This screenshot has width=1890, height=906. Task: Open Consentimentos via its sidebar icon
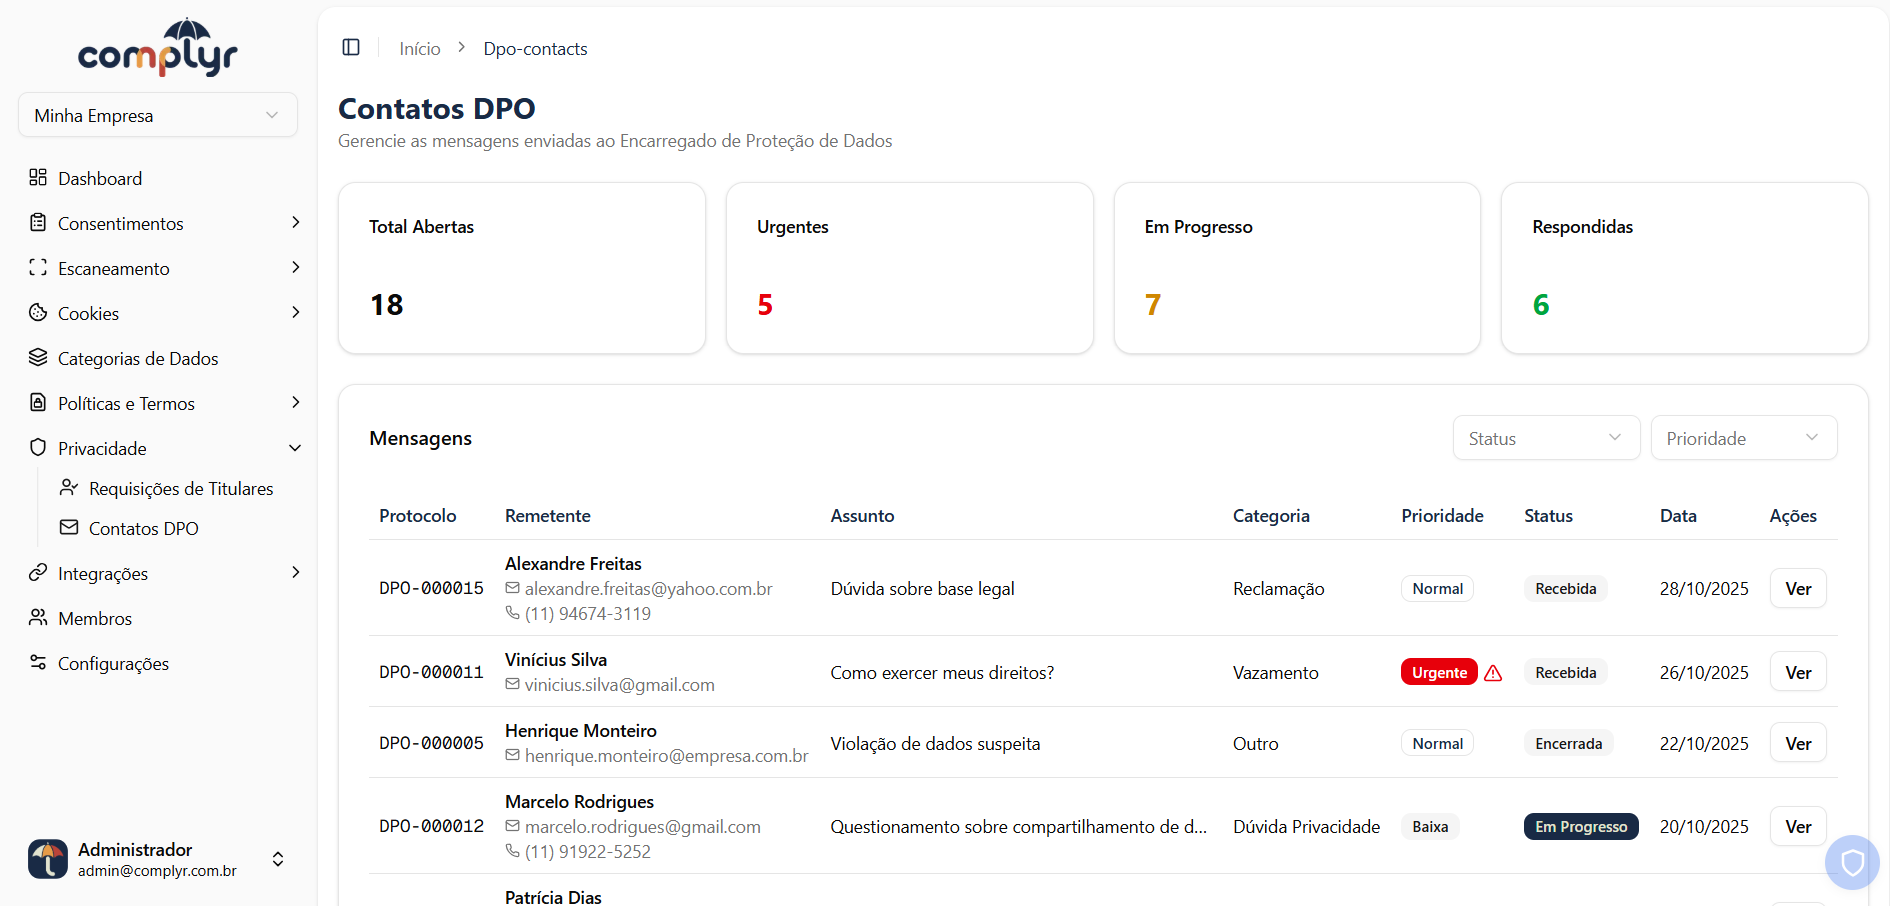(38, 223)
